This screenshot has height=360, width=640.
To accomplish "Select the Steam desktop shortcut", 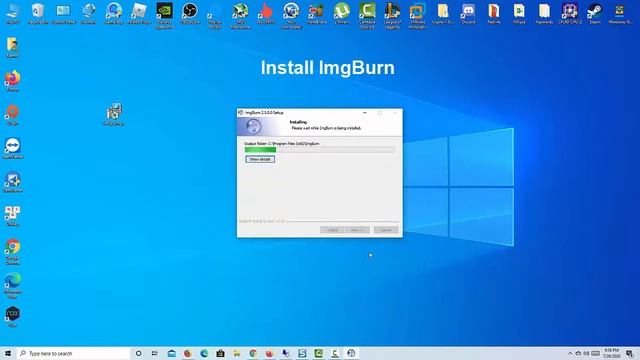I will [595, 13].
